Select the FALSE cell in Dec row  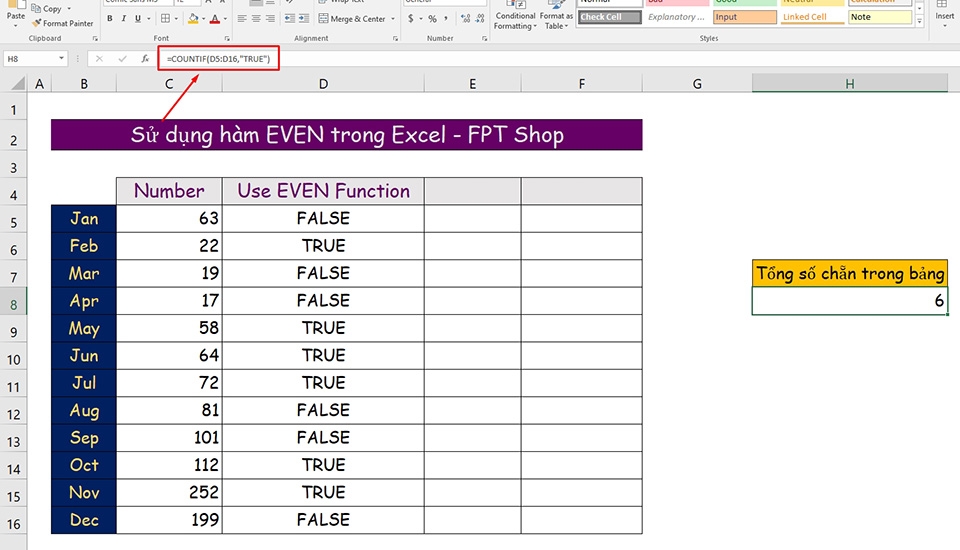click(x=323, y=520)
